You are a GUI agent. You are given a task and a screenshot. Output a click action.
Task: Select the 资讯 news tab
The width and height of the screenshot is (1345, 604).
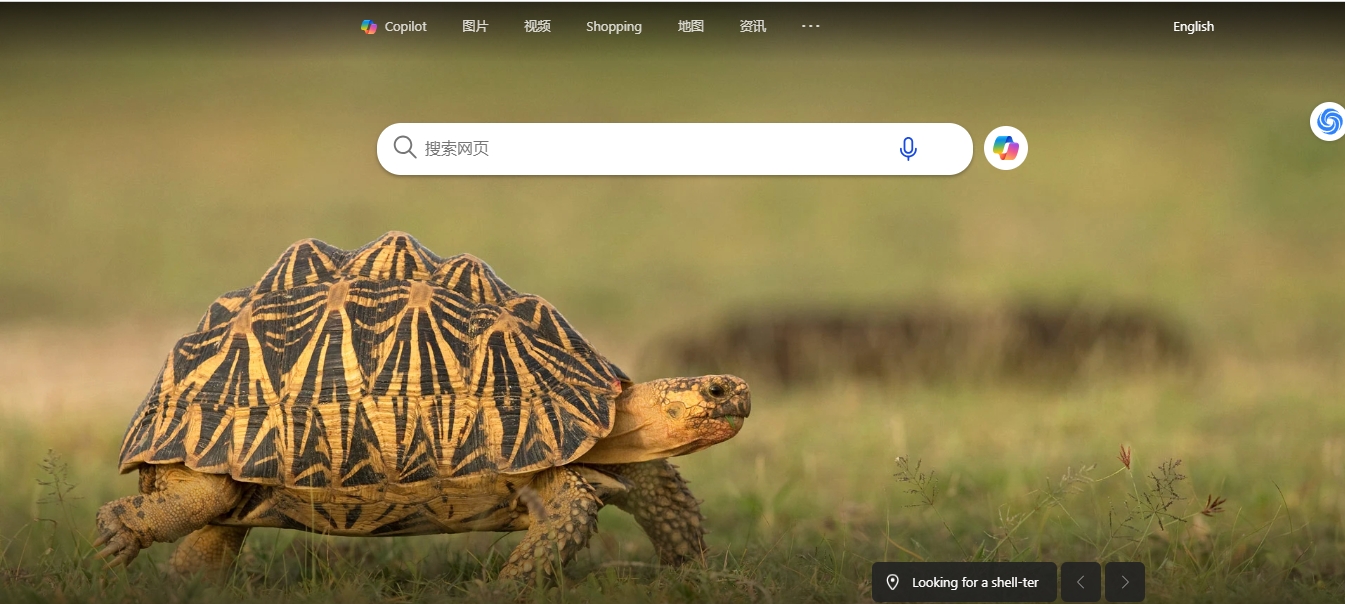[753, 27]
